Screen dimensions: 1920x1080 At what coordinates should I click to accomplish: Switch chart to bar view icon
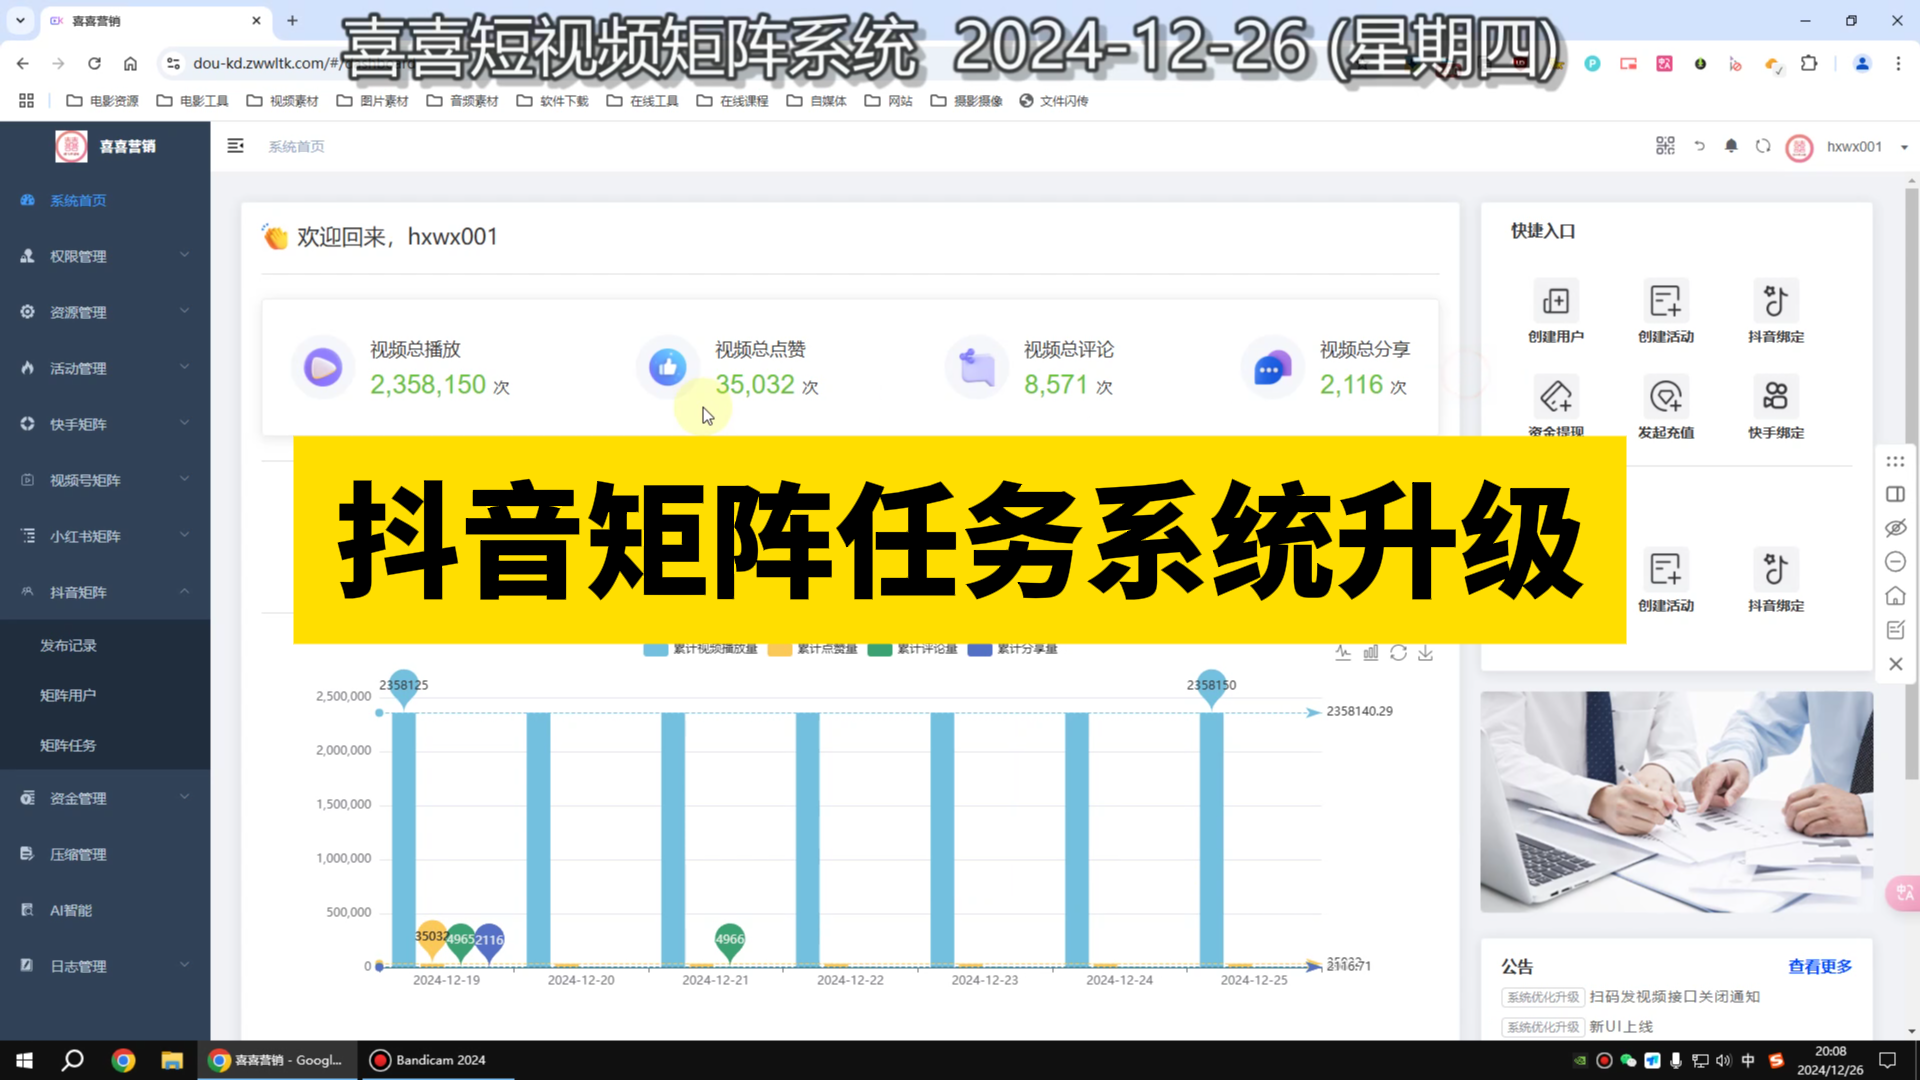[x=1371, y=653]
